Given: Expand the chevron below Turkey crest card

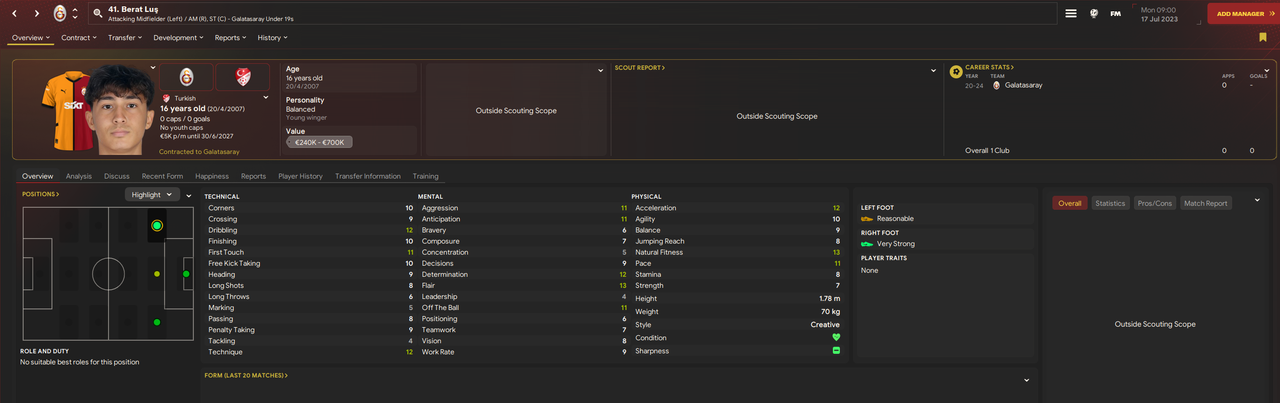Looking at the screenshot, I should (x=267, y=98).
